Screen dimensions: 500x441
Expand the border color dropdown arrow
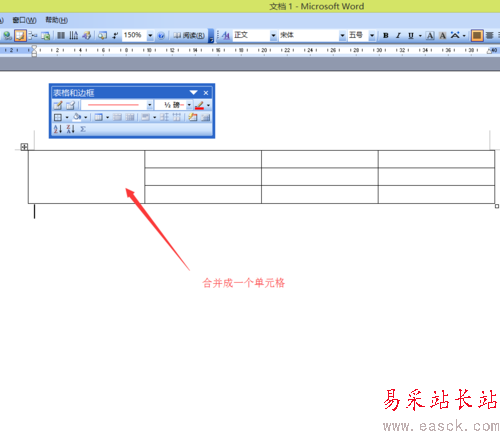pyautogui.click(x=208, y=105)
